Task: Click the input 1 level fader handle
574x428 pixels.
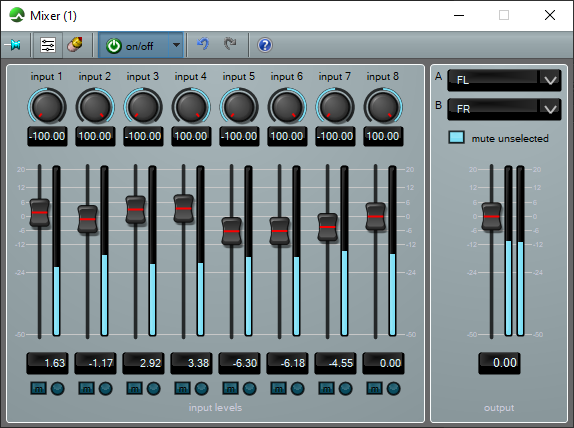Action: [x=40, y=213]
